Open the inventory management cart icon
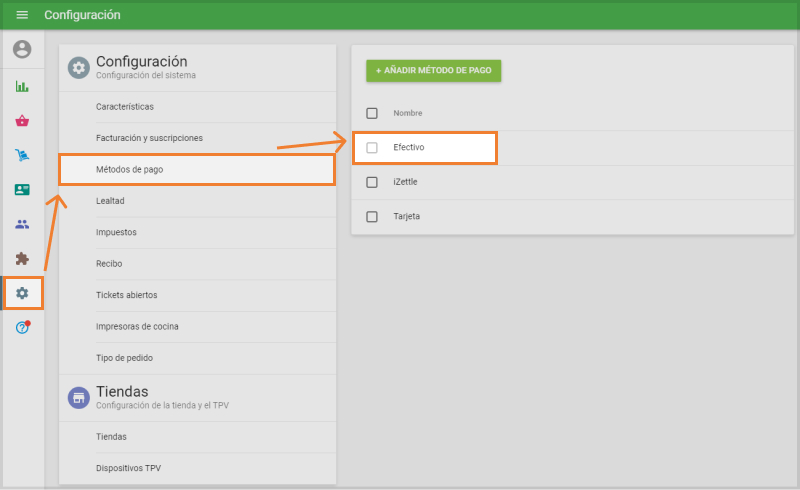 click(22, 155)
